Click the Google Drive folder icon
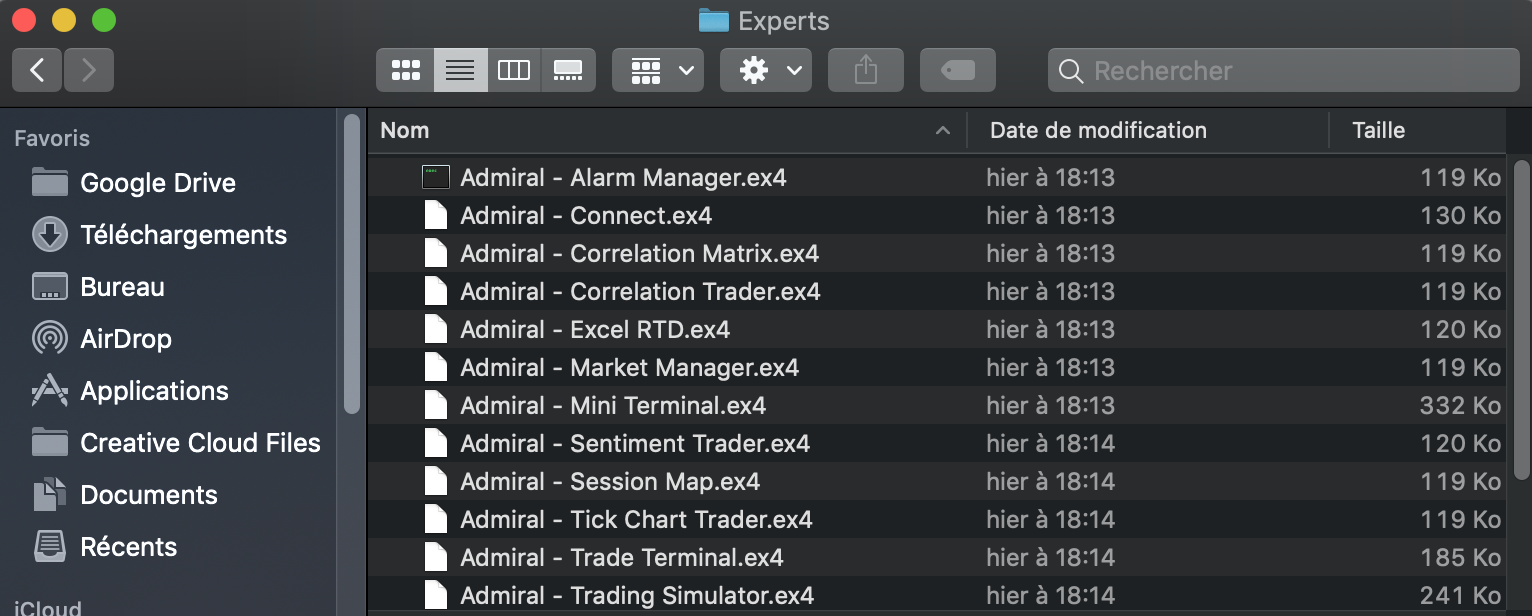The image size is (1532, 616). pos(50,183)
